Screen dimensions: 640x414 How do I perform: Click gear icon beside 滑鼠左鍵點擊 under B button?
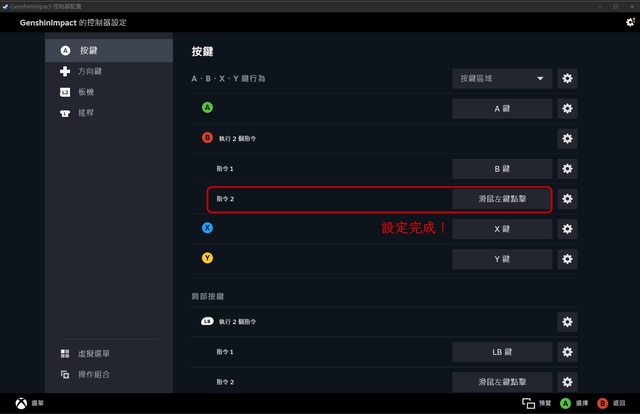pyautogui.click(x=567, y=199)
